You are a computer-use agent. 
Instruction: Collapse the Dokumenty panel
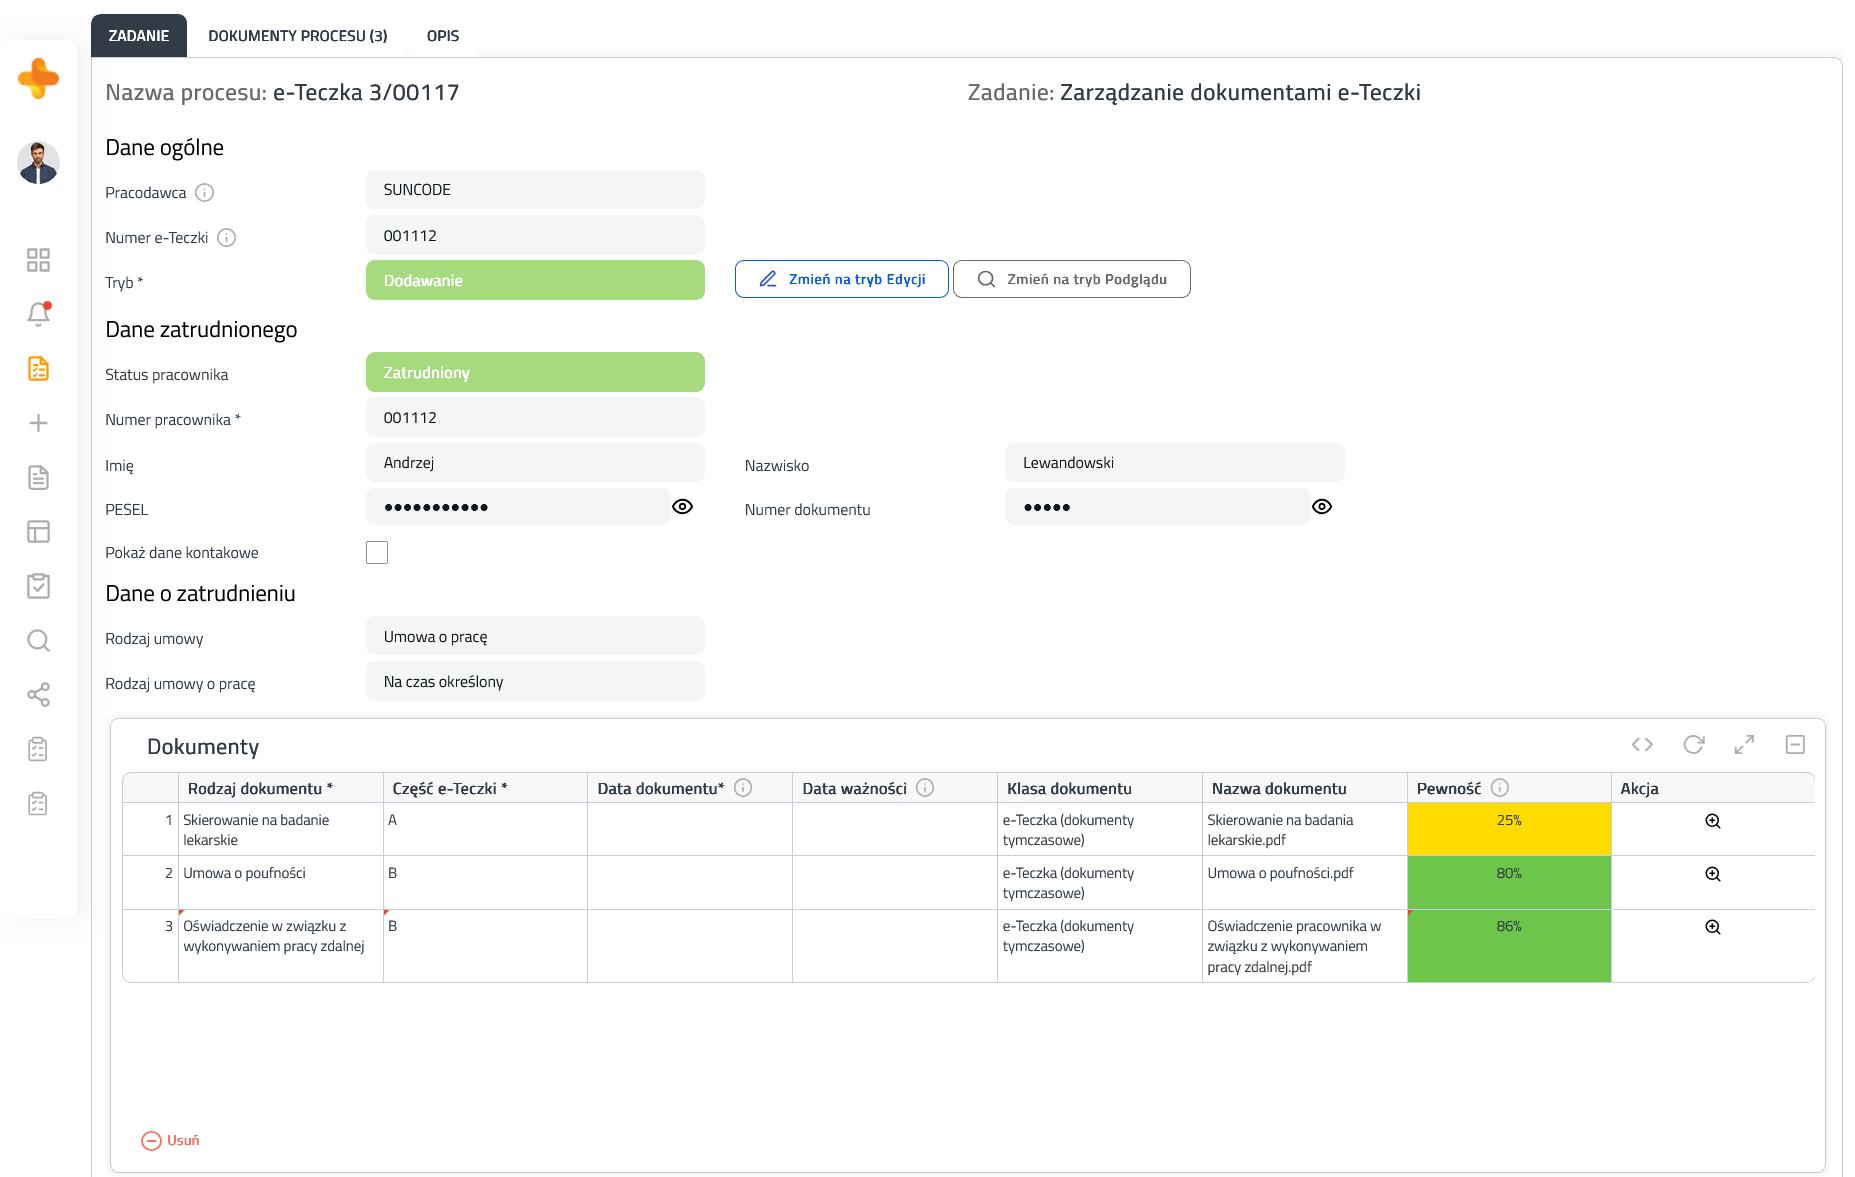(x=1795, y=745)
